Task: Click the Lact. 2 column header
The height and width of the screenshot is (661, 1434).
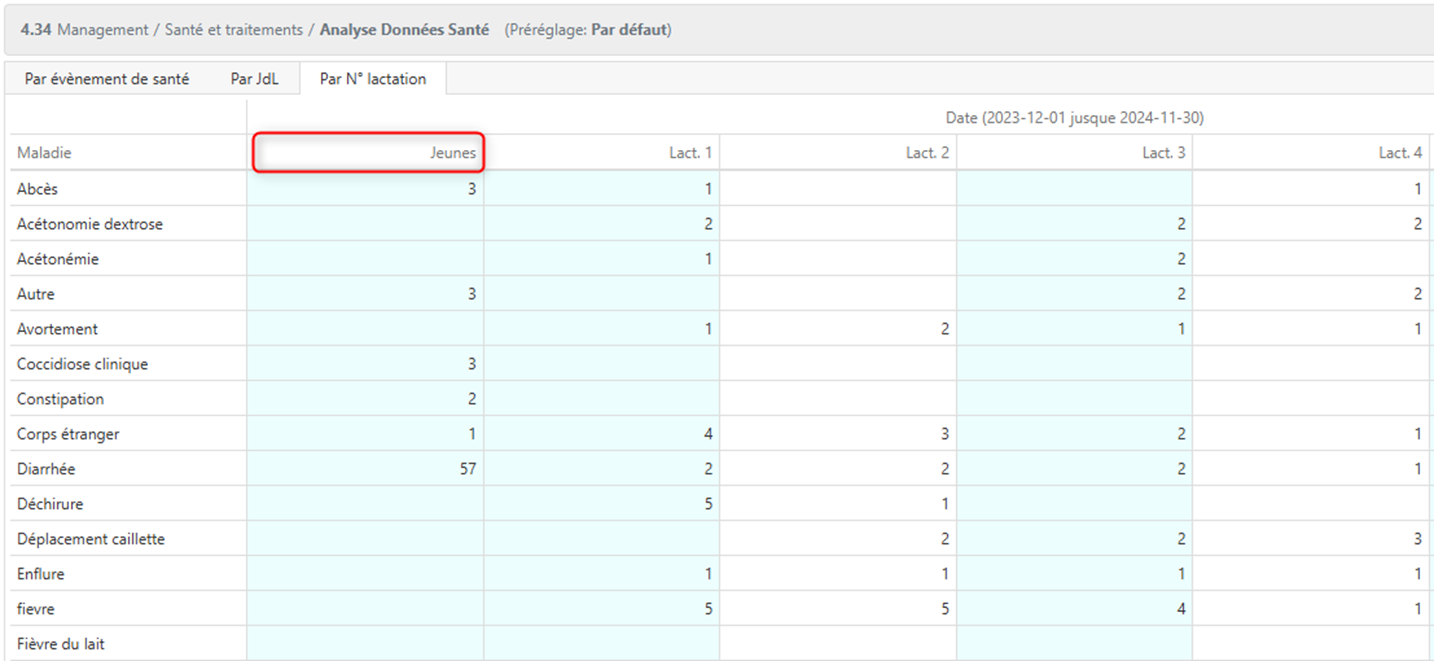Action: (927, 153)
